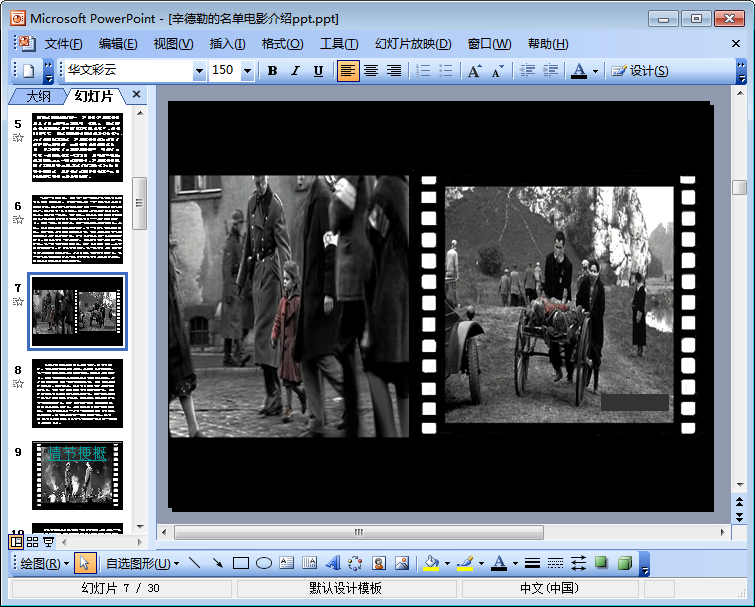Screen dimensions: 755x607
Task: Open line color dropdown arrow
Action: pyautogui.click(x=481, y=563)
